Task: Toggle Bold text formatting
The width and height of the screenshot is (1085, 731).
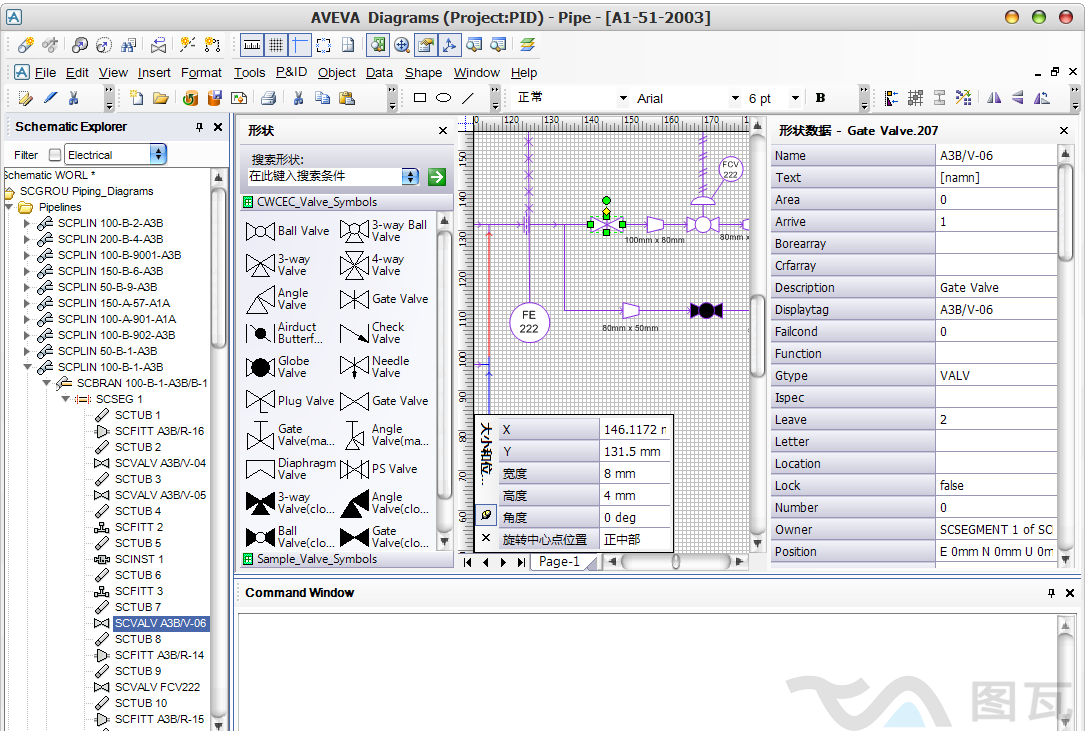Action: pos(820,98)
